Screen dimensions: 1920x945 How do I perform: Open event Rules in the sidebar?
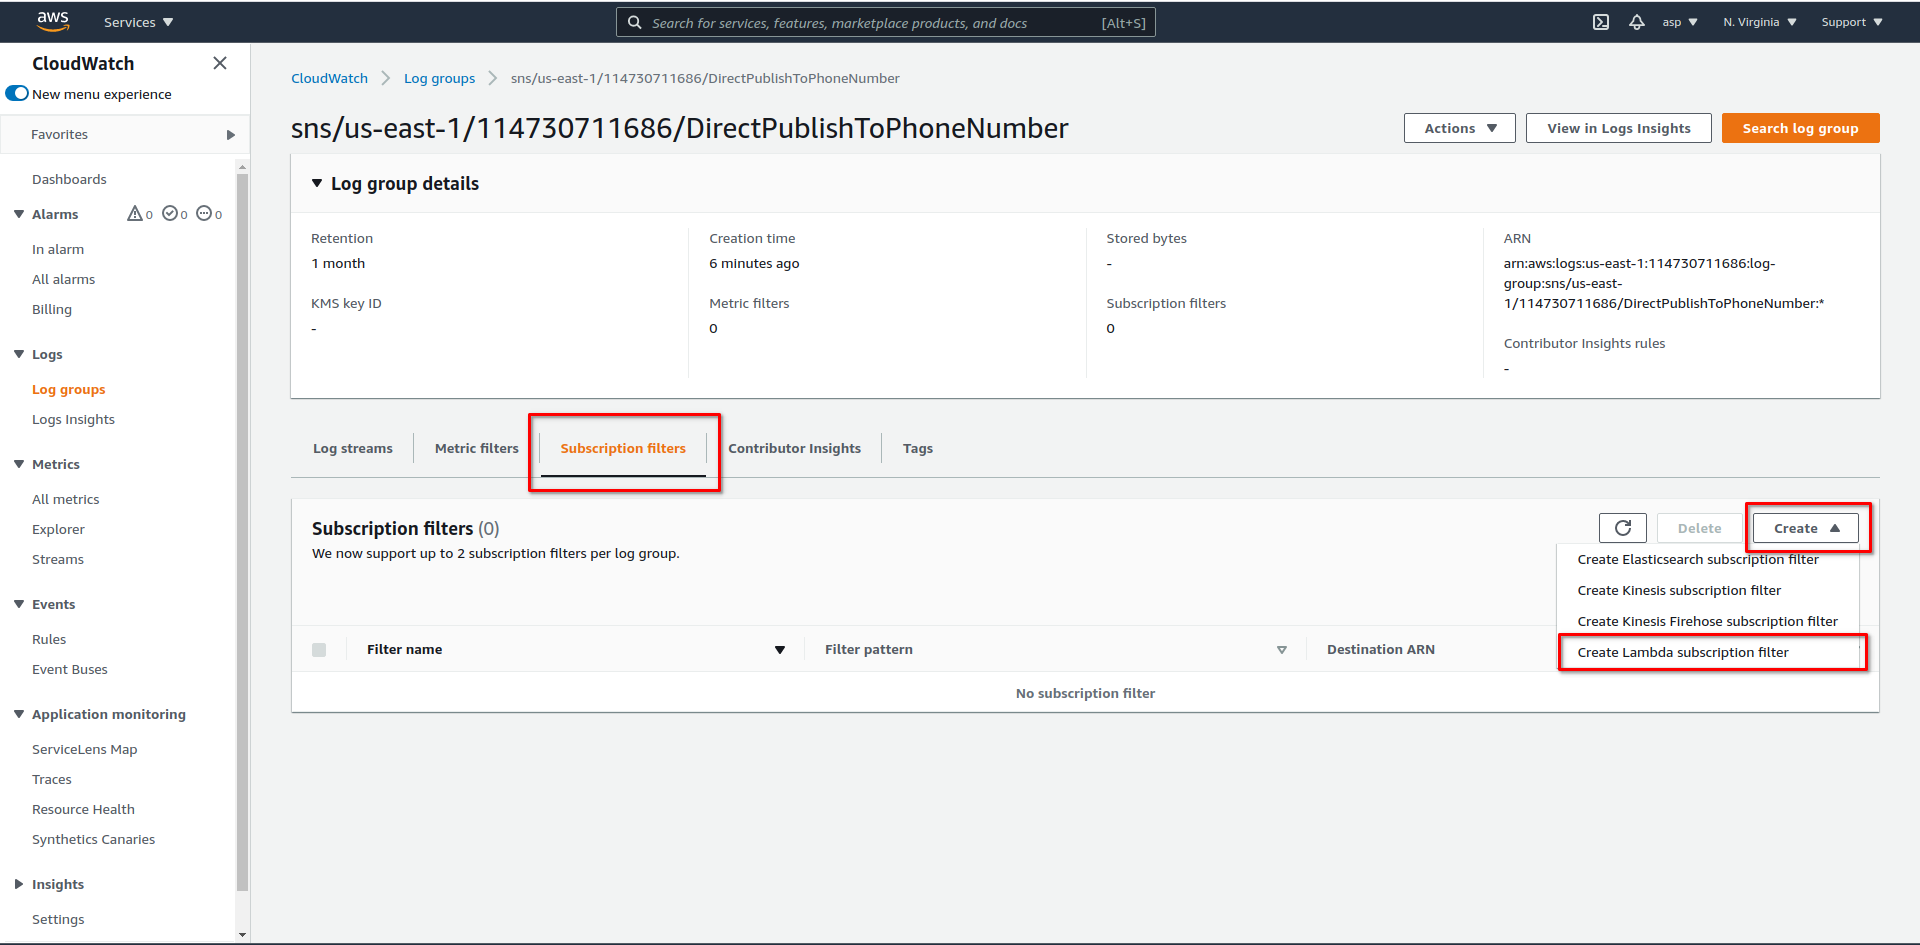(49, 639)
